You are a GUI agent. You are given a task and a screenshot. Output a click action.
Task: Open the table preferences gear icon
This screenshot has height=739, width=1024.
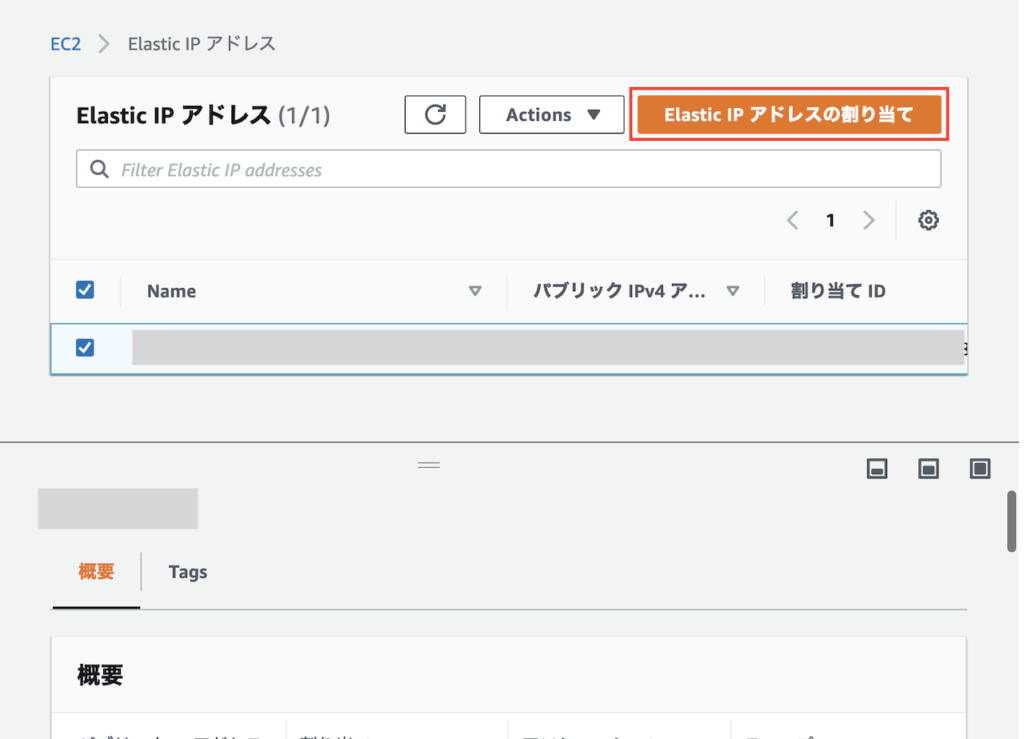click(x=928, y=221)
